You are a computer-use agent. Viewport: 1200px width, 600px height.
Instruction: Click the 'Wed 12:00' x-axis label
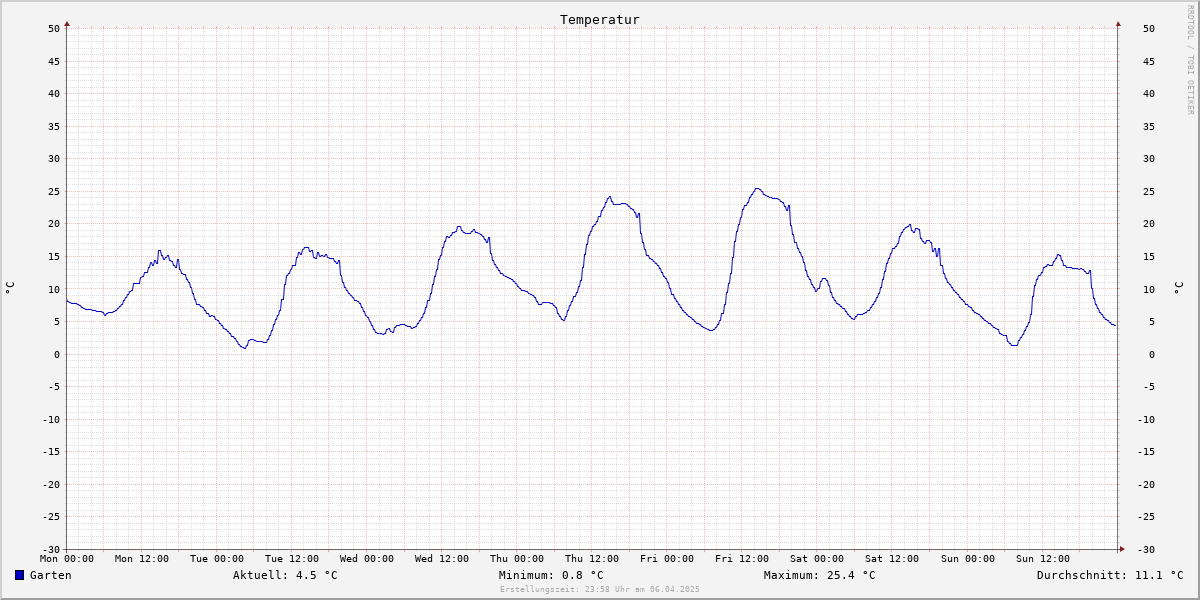(442, 559)
